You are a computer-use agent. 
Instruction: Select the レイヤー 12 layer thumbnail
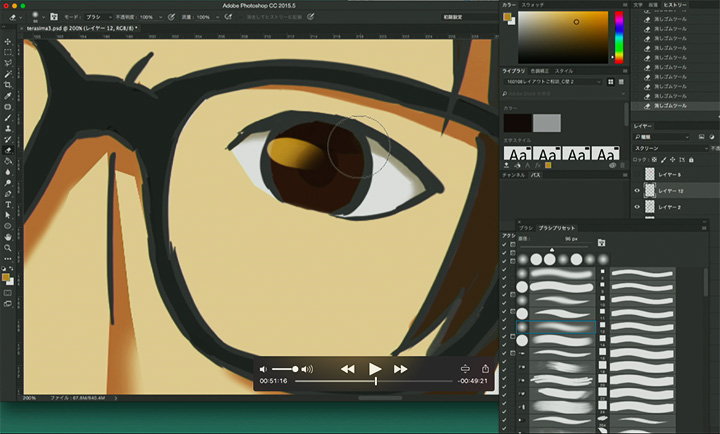click(x=649, y=191)
